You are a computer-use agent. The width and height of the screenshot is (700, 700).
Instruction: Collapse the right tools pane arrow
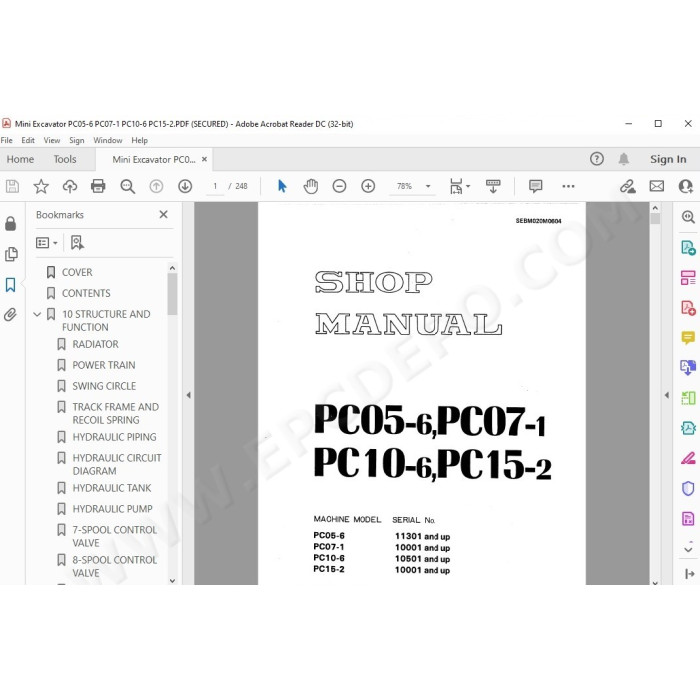coord(667,395)
